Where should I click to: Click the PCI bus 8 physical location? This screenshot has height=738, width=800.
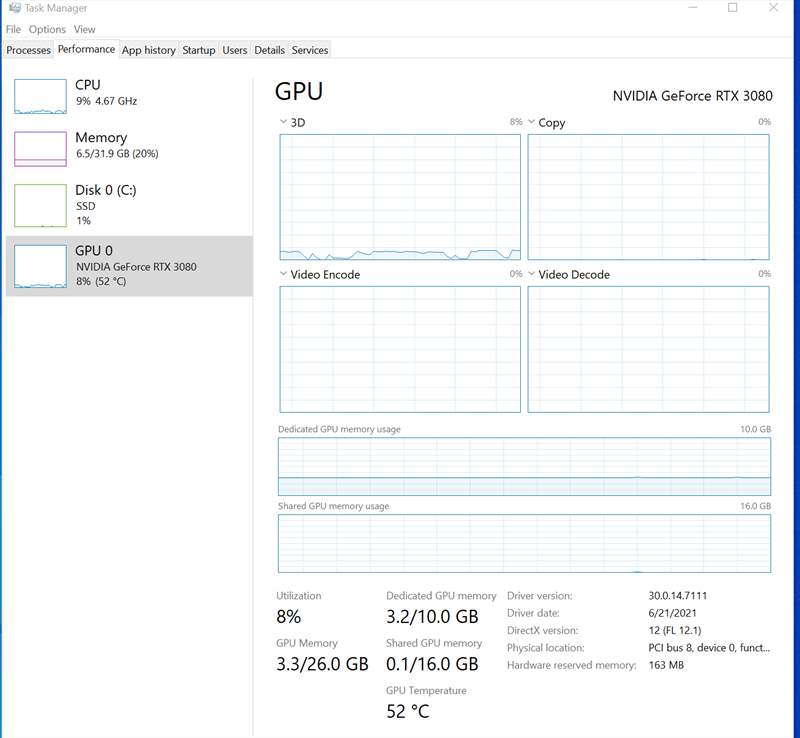(709, 648)
